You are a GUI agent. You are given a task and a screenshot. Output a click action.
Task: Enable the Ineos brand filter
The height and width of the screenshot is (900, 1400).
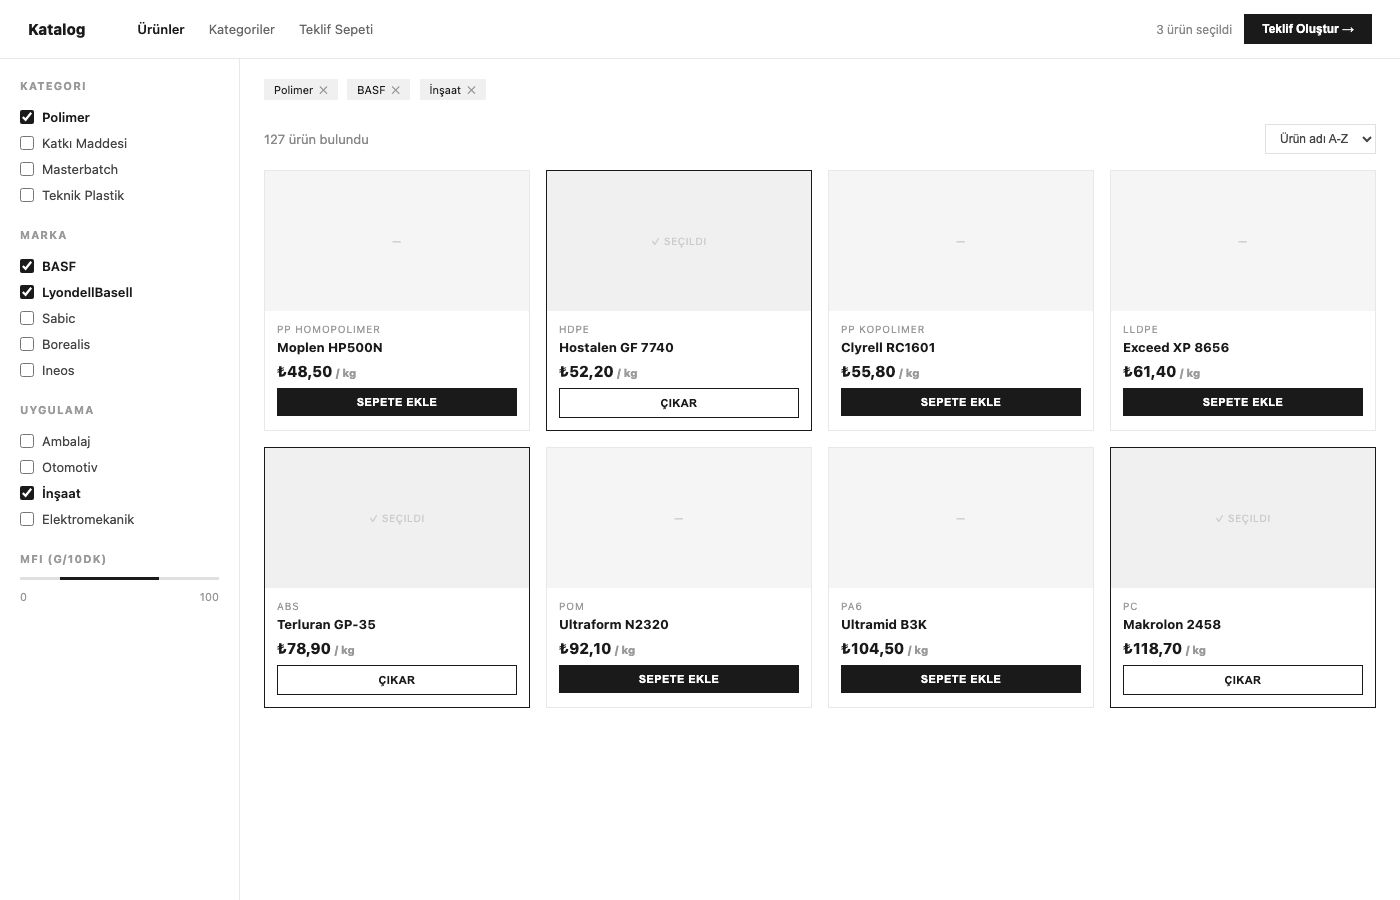(x=27, y=370)
